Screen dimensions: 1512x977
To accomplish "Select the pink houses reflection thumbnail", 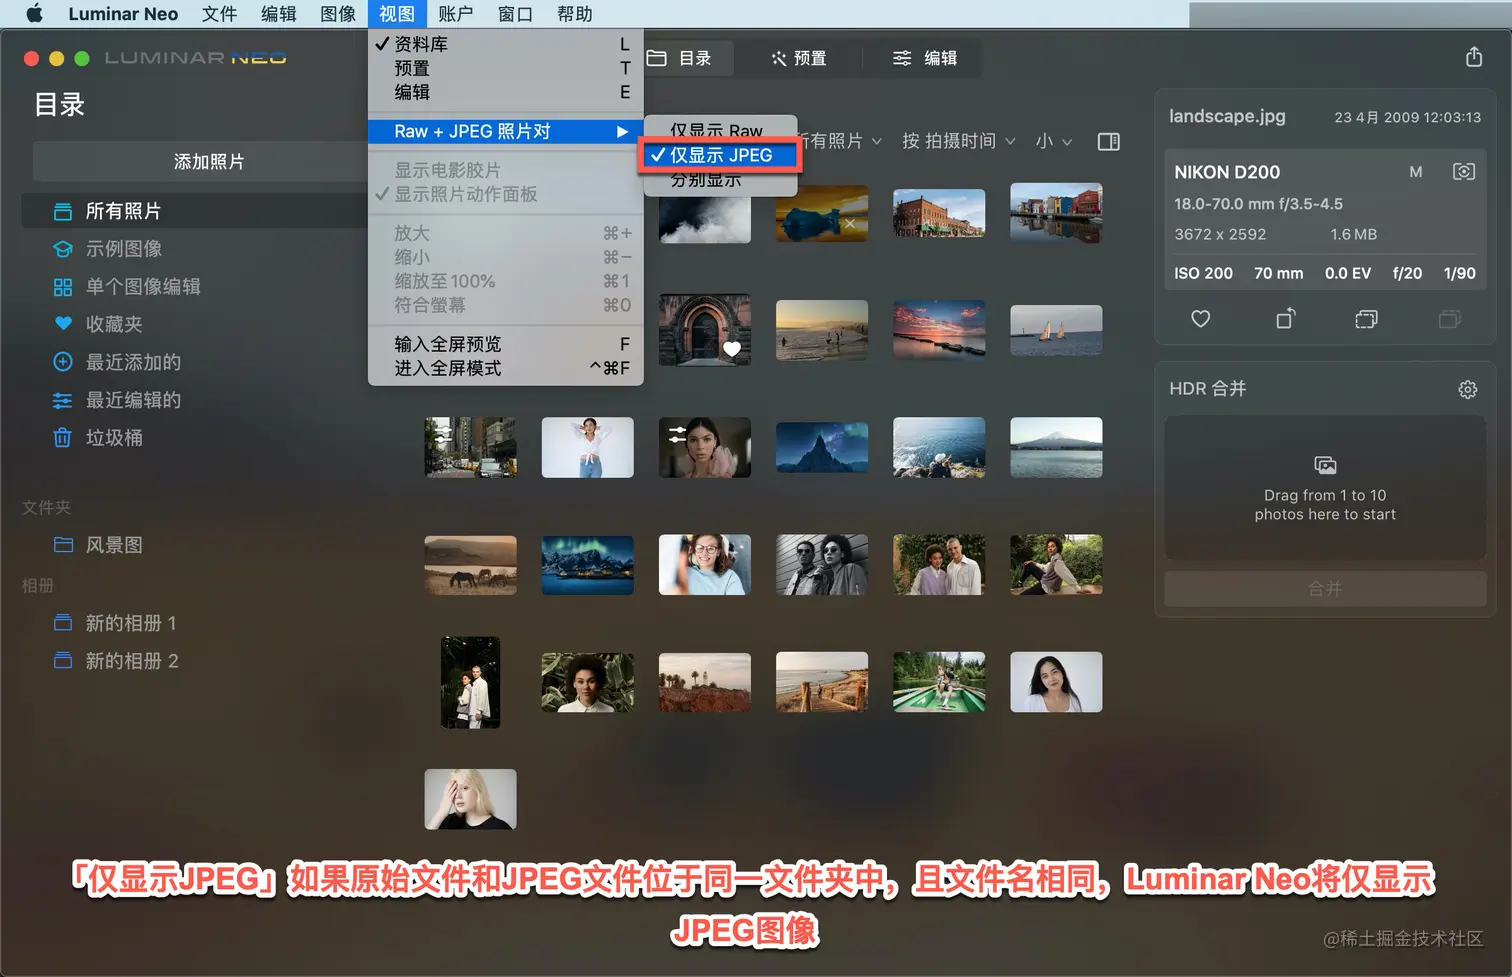I will [x=1056, y=212].
